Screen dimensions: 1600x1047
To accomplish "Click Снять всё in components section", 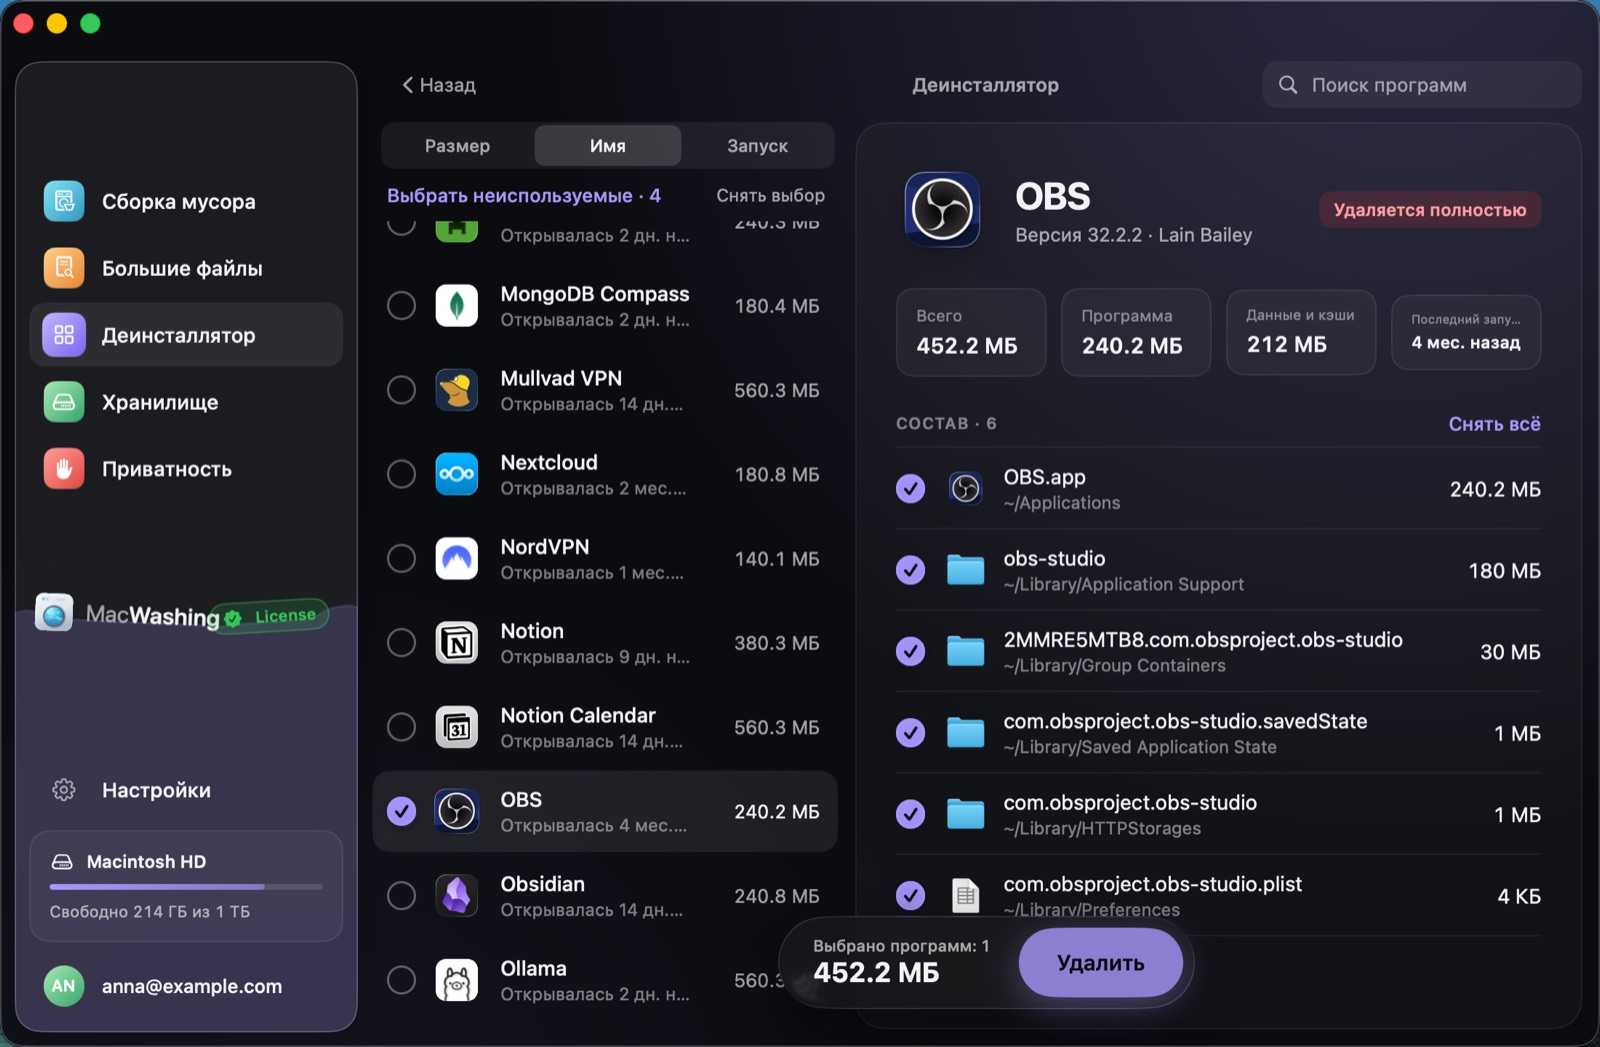I will point(1494,424).
